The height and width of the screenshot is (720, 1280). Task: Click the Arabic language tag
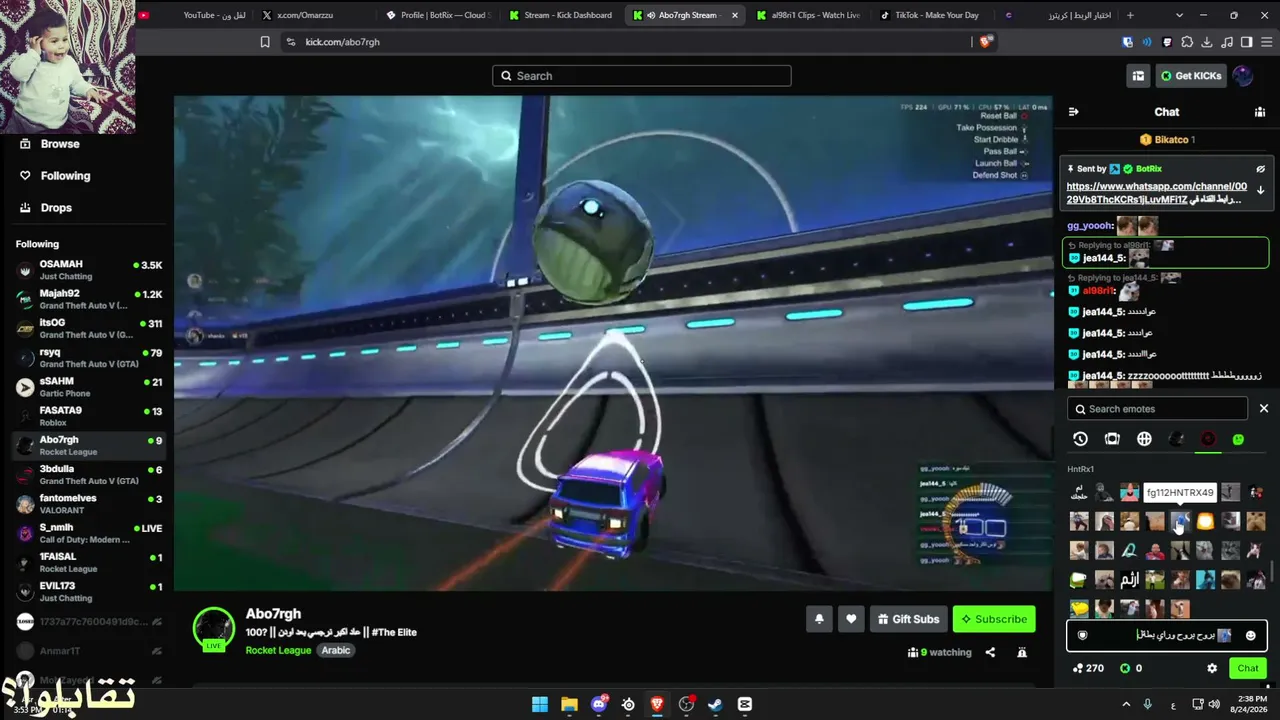click(336, 650)
